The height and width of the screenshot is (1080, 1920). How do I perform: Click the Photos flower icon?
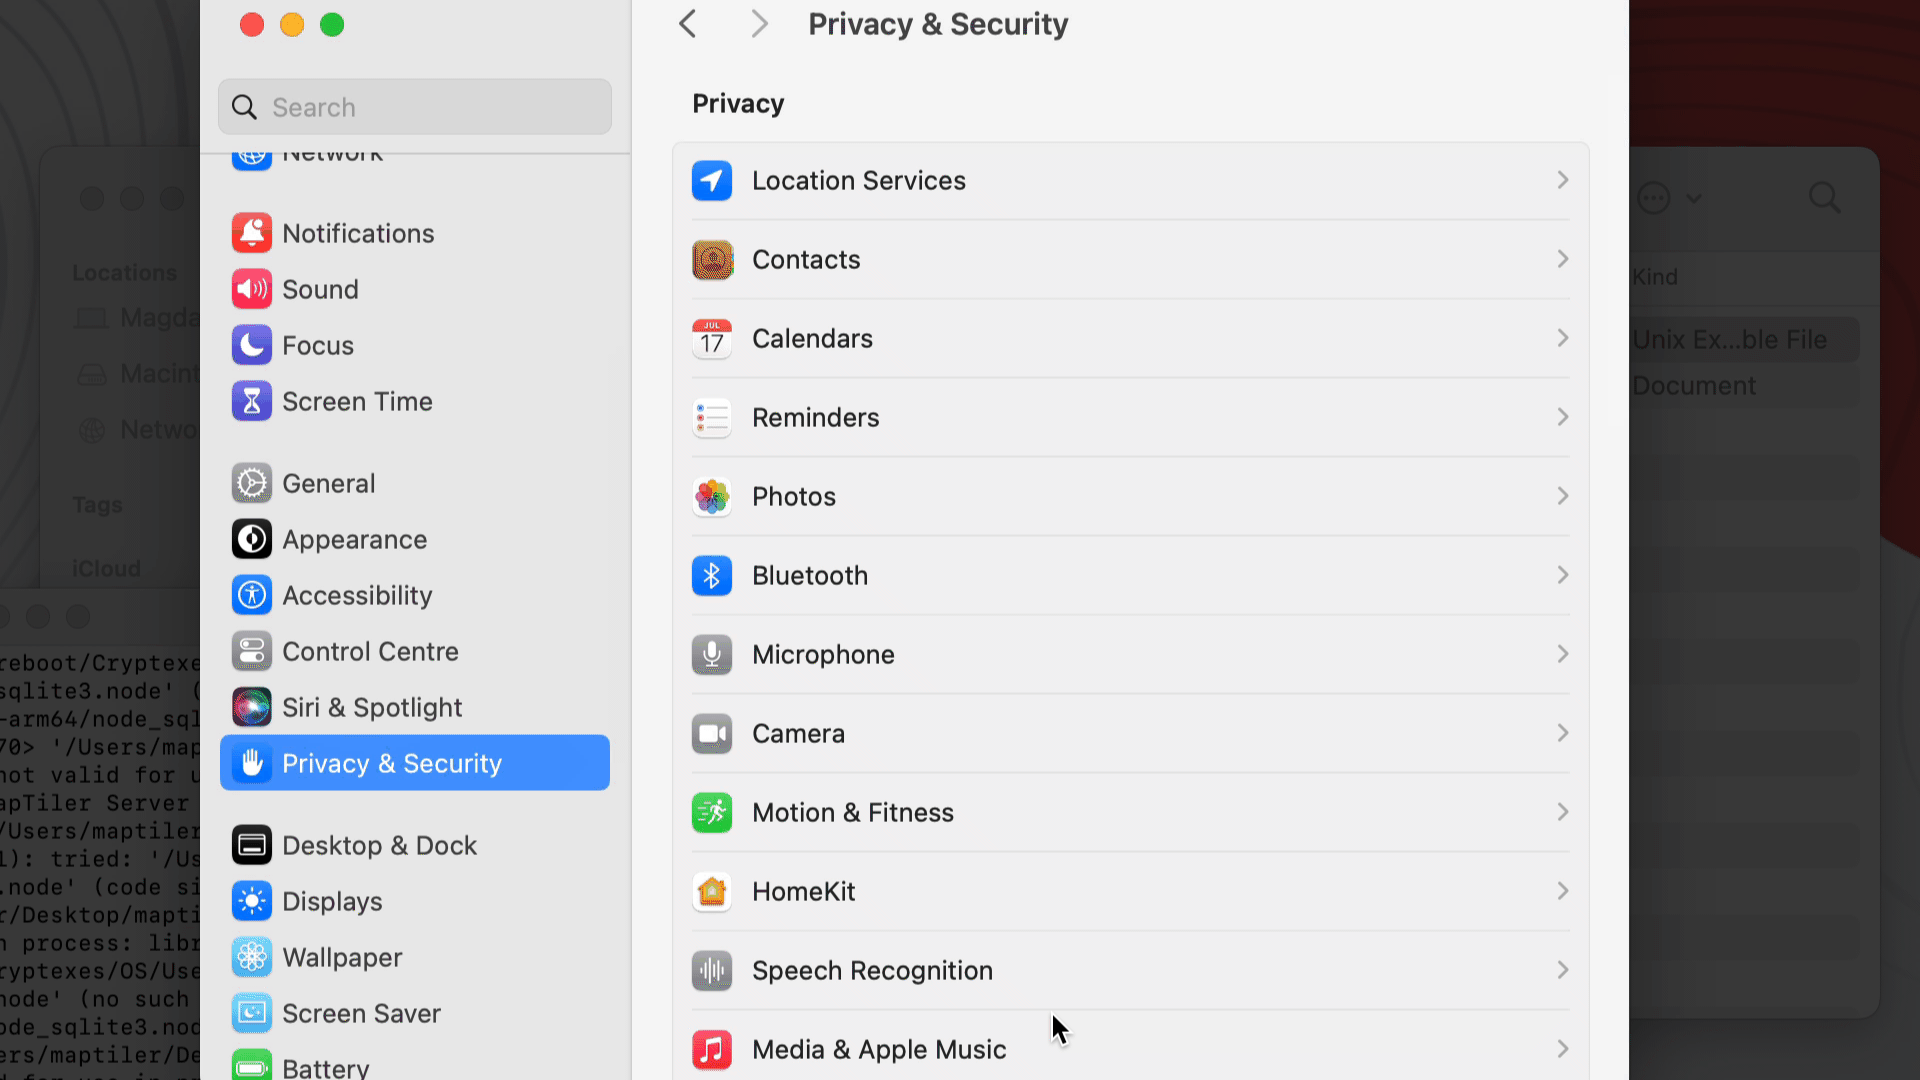coord(712,497)
